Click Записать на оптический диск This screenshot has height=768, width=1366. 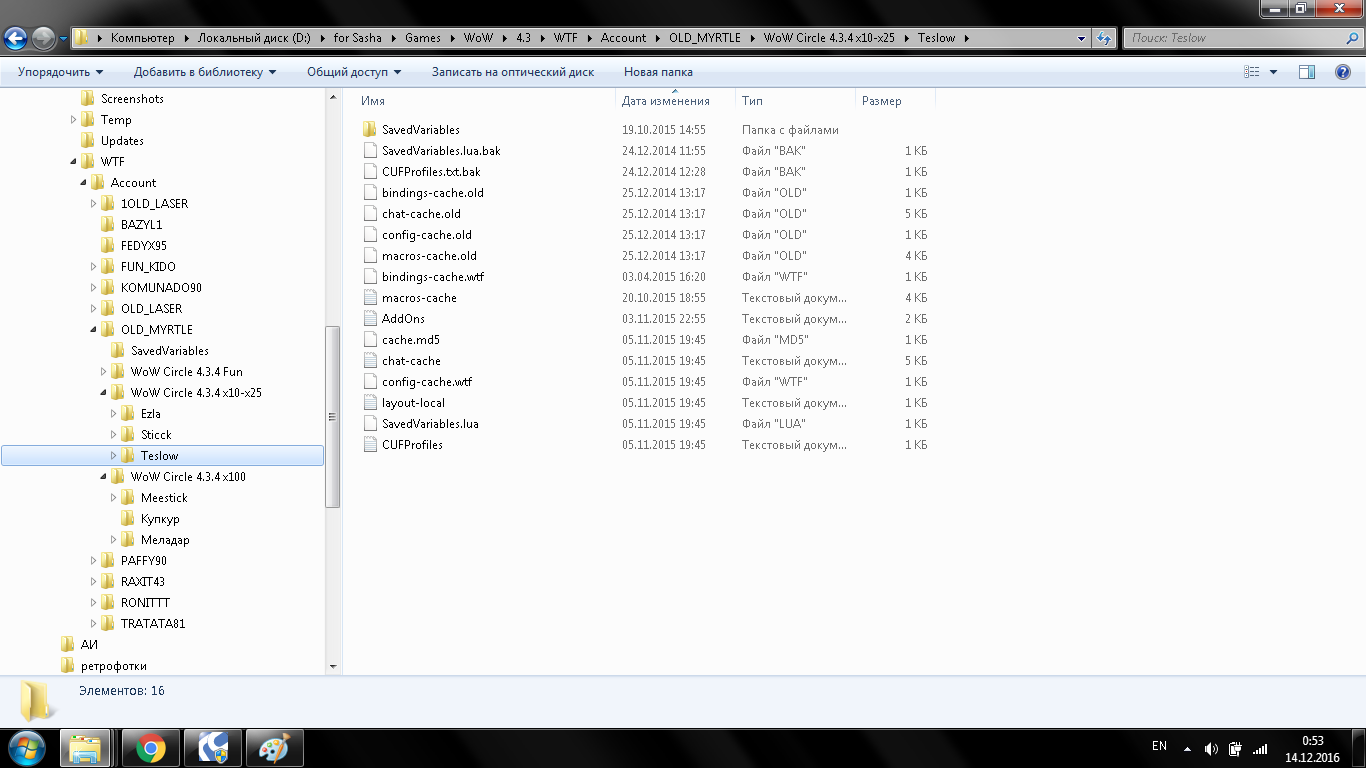click(x=512, y=72)
